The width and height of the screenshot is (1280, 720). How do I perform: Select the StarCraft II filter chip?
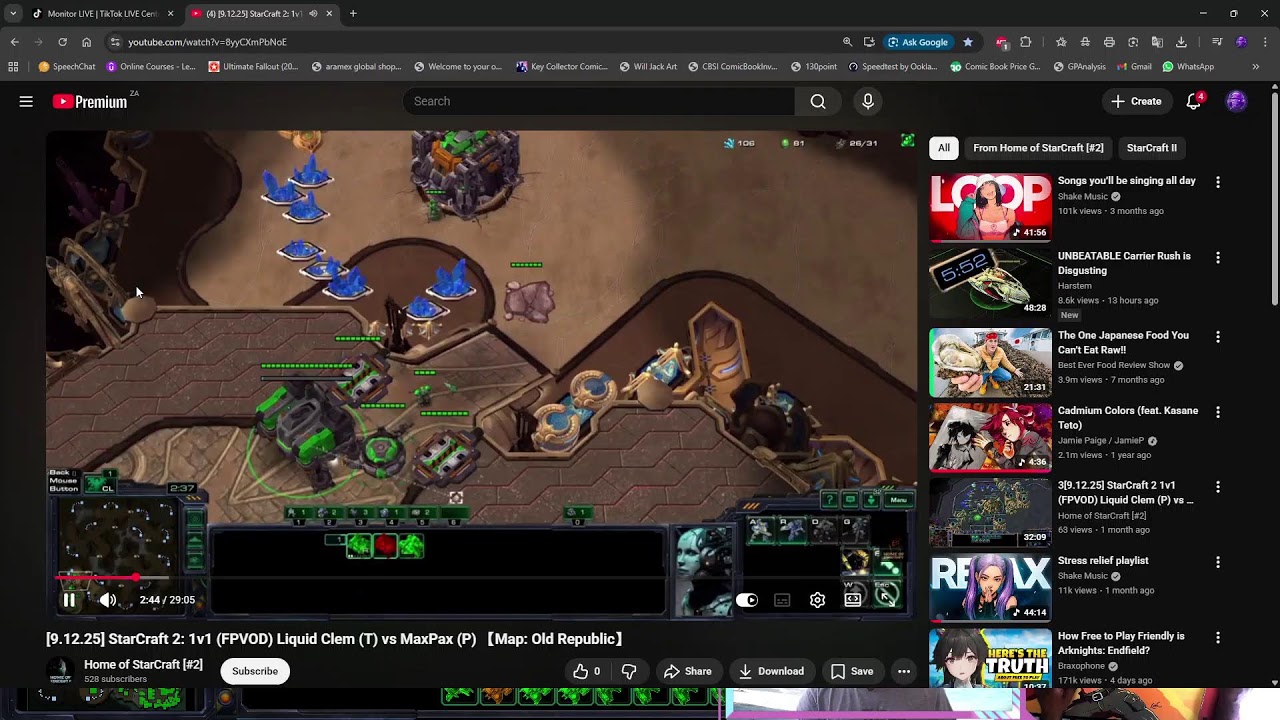pyautogui.click(x=1152, y=148)
